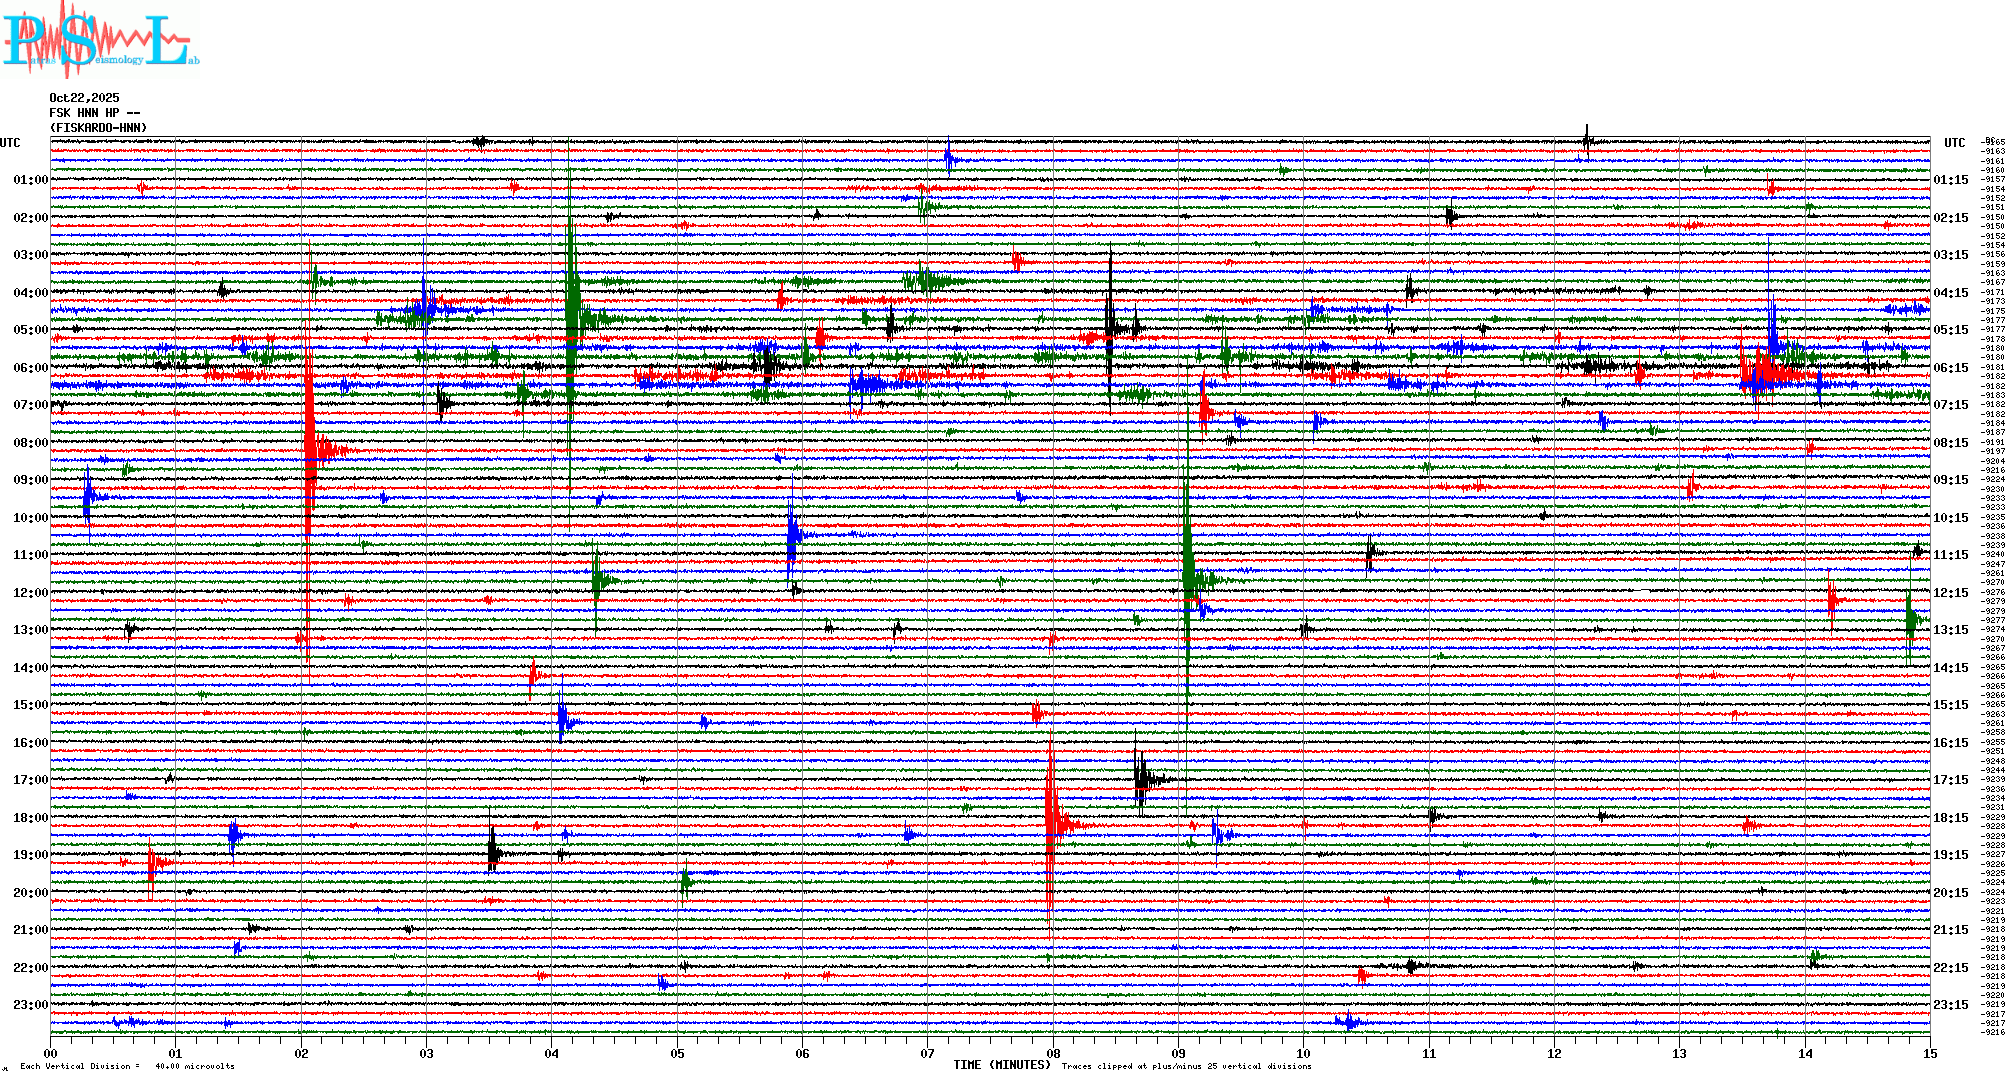Click the Traces clipped at plus/minus note
This screenshot has width=2010, height=1080.
pyautogui.click(x=1186, y=1066)
